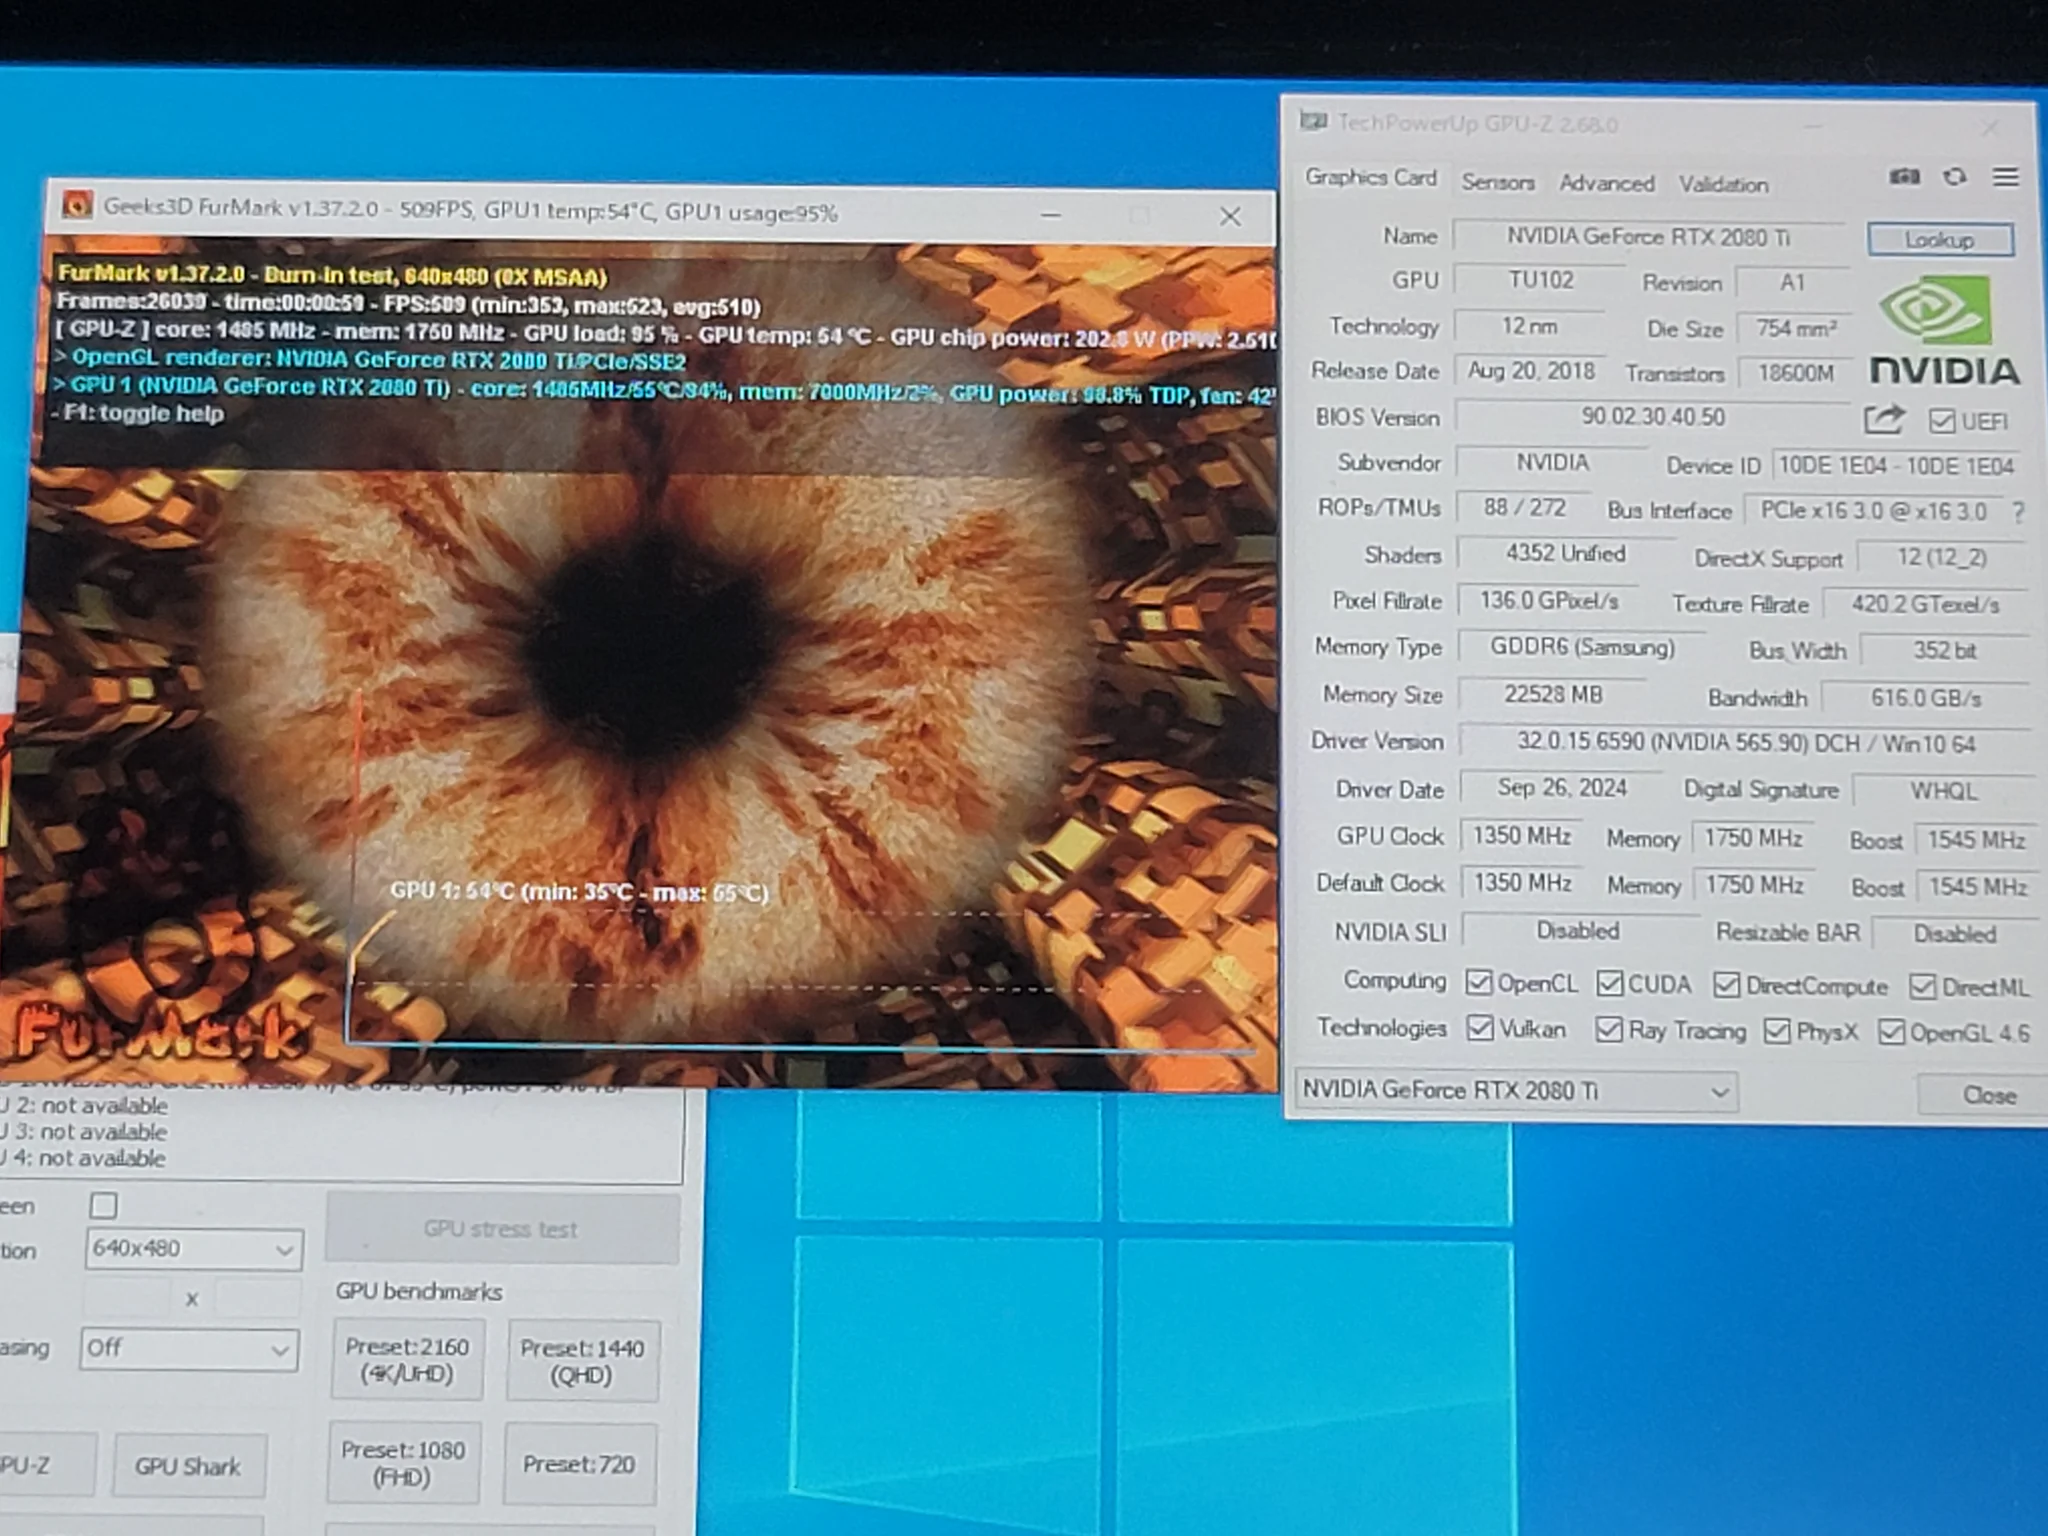Viewport: 2048px width, 1536px height.
Task: Open the anti-aliasing dropdown set to Off
Action: (x=189, y=1349)
